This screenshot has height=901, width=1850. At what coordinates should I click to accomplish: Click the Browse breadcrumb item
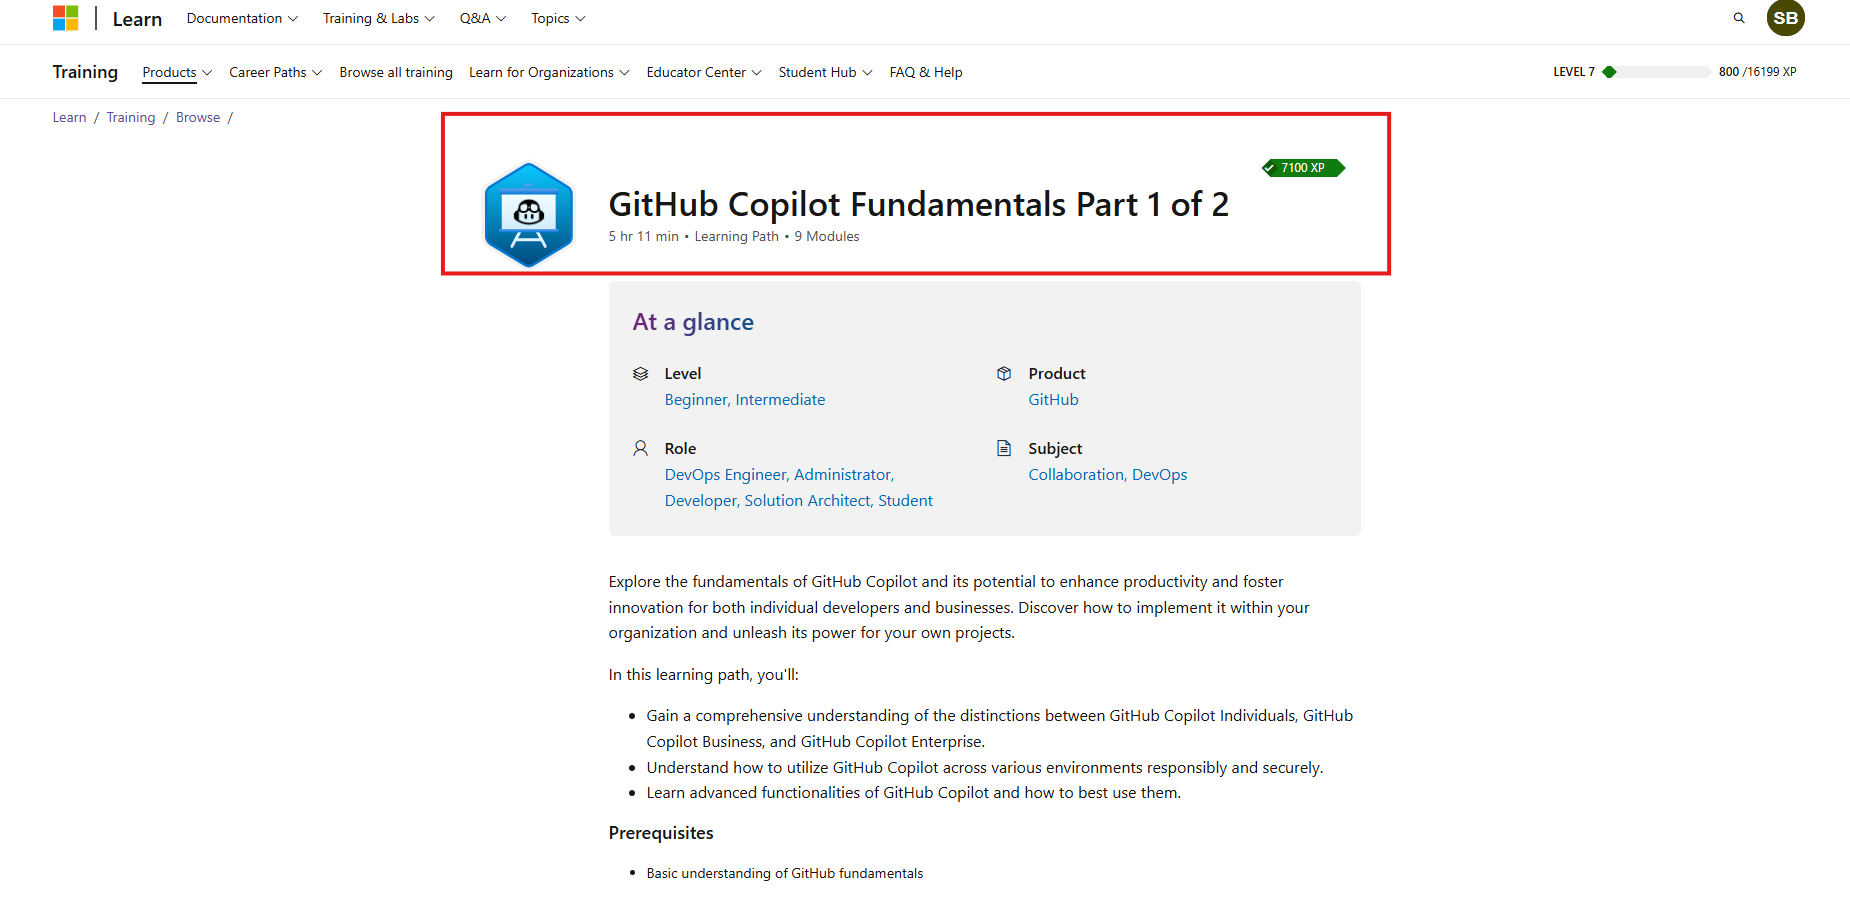point(197,117)
